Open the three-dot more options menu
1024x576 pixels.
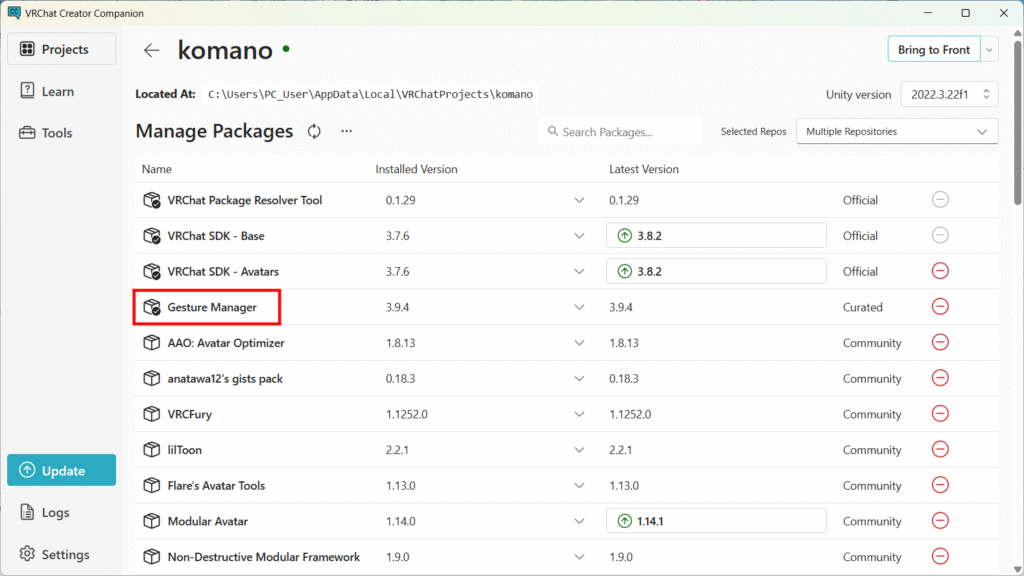coord(346,131)
